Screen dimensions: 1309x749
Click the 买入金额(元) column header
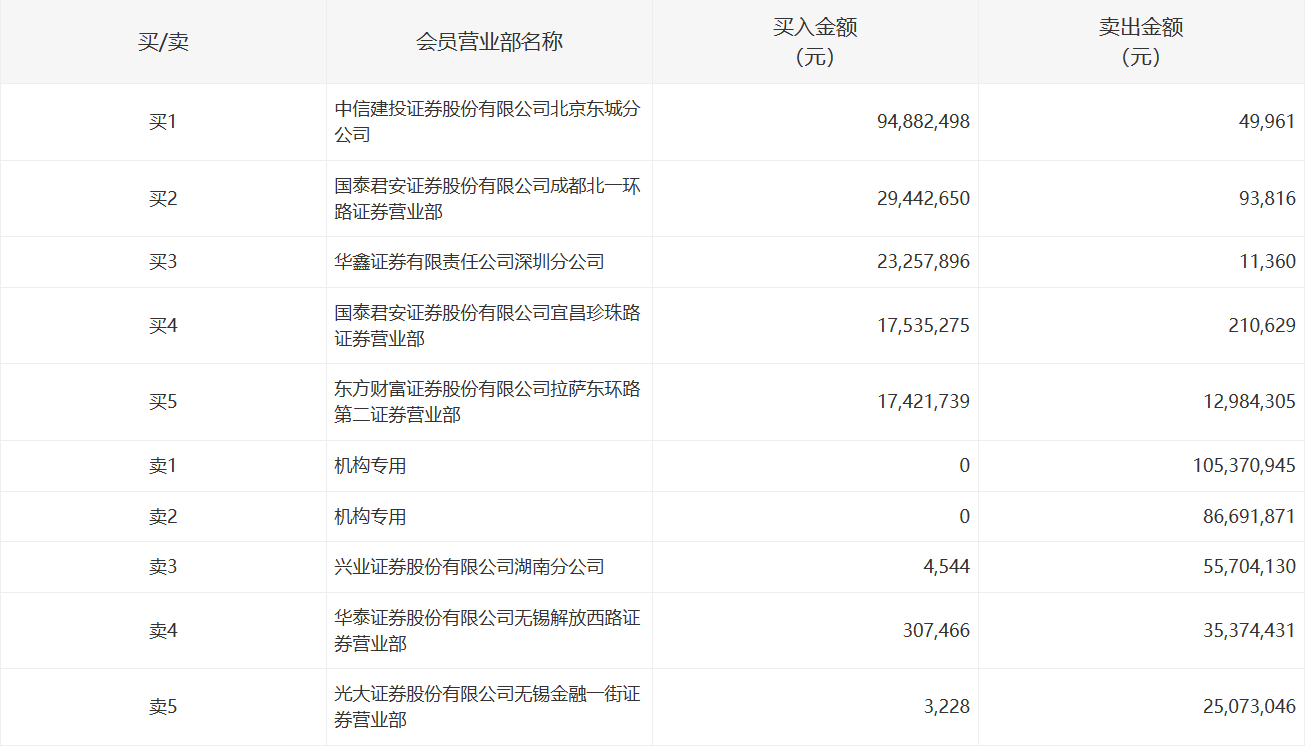[x=815, y=42]
